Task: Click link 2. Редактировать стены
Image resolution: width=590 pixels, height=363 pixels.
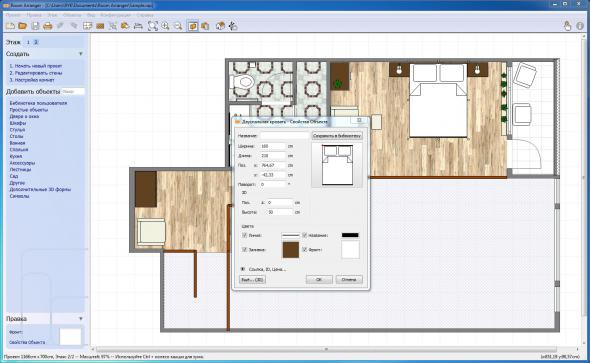Action: click(x=36, y=73)
